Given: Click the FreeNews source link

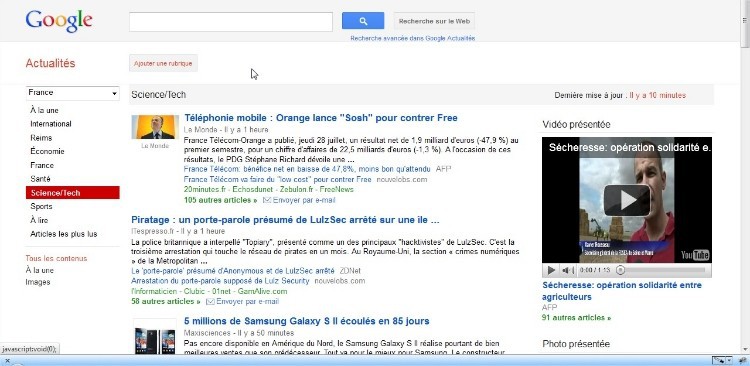Looking at the screenshot, I should [337, 189].
